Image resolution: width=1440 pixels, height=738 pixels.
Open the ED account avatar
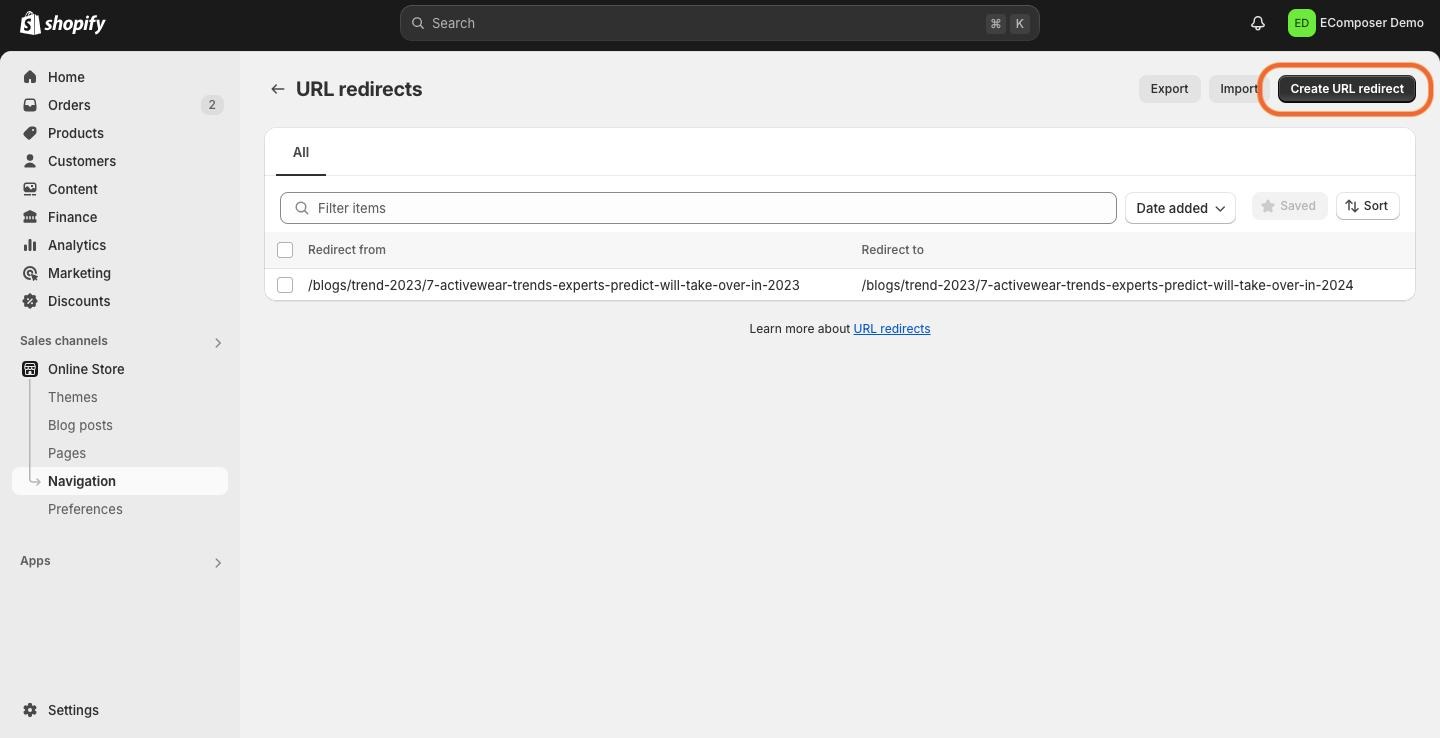[x=1301, y=23]
